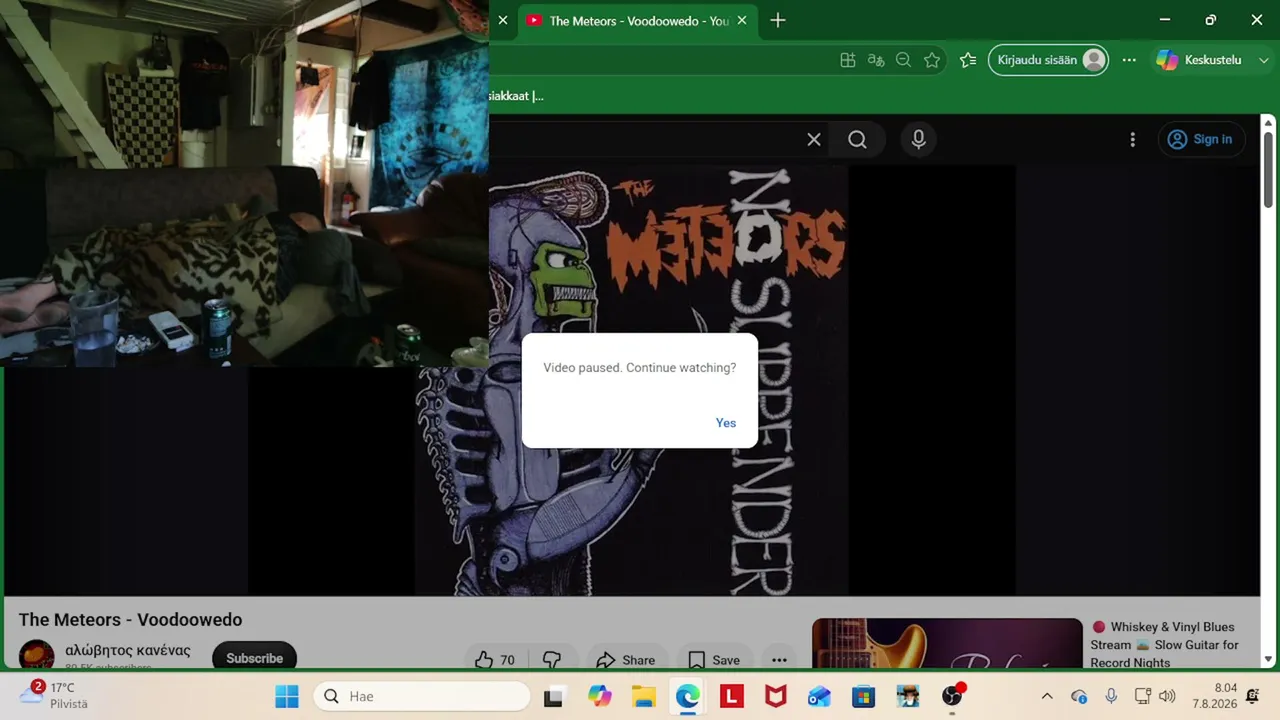
Task: Click the zoom magnifier in address bar
Action: point(904,60)
